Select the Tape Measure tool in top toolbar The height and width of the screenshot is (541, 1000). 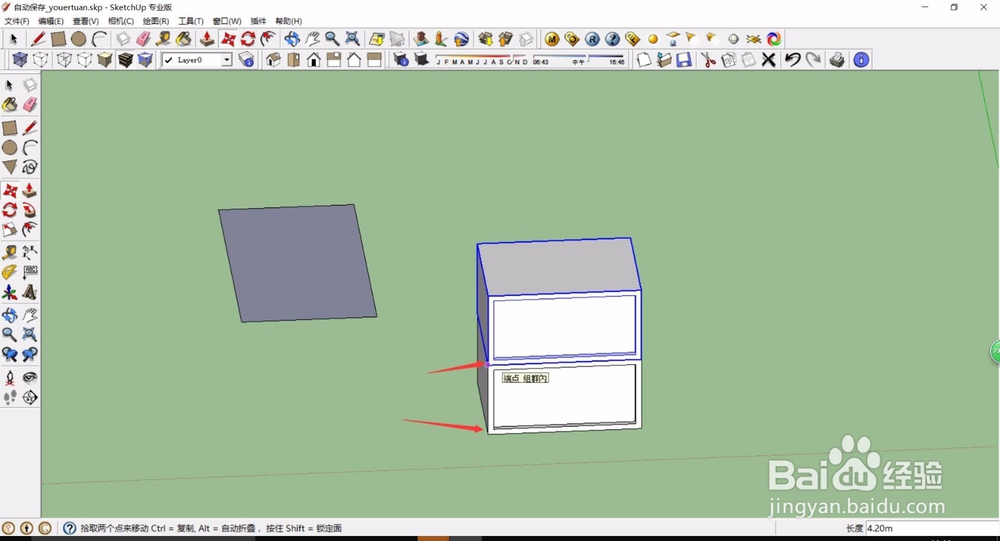tap(163, 40)
